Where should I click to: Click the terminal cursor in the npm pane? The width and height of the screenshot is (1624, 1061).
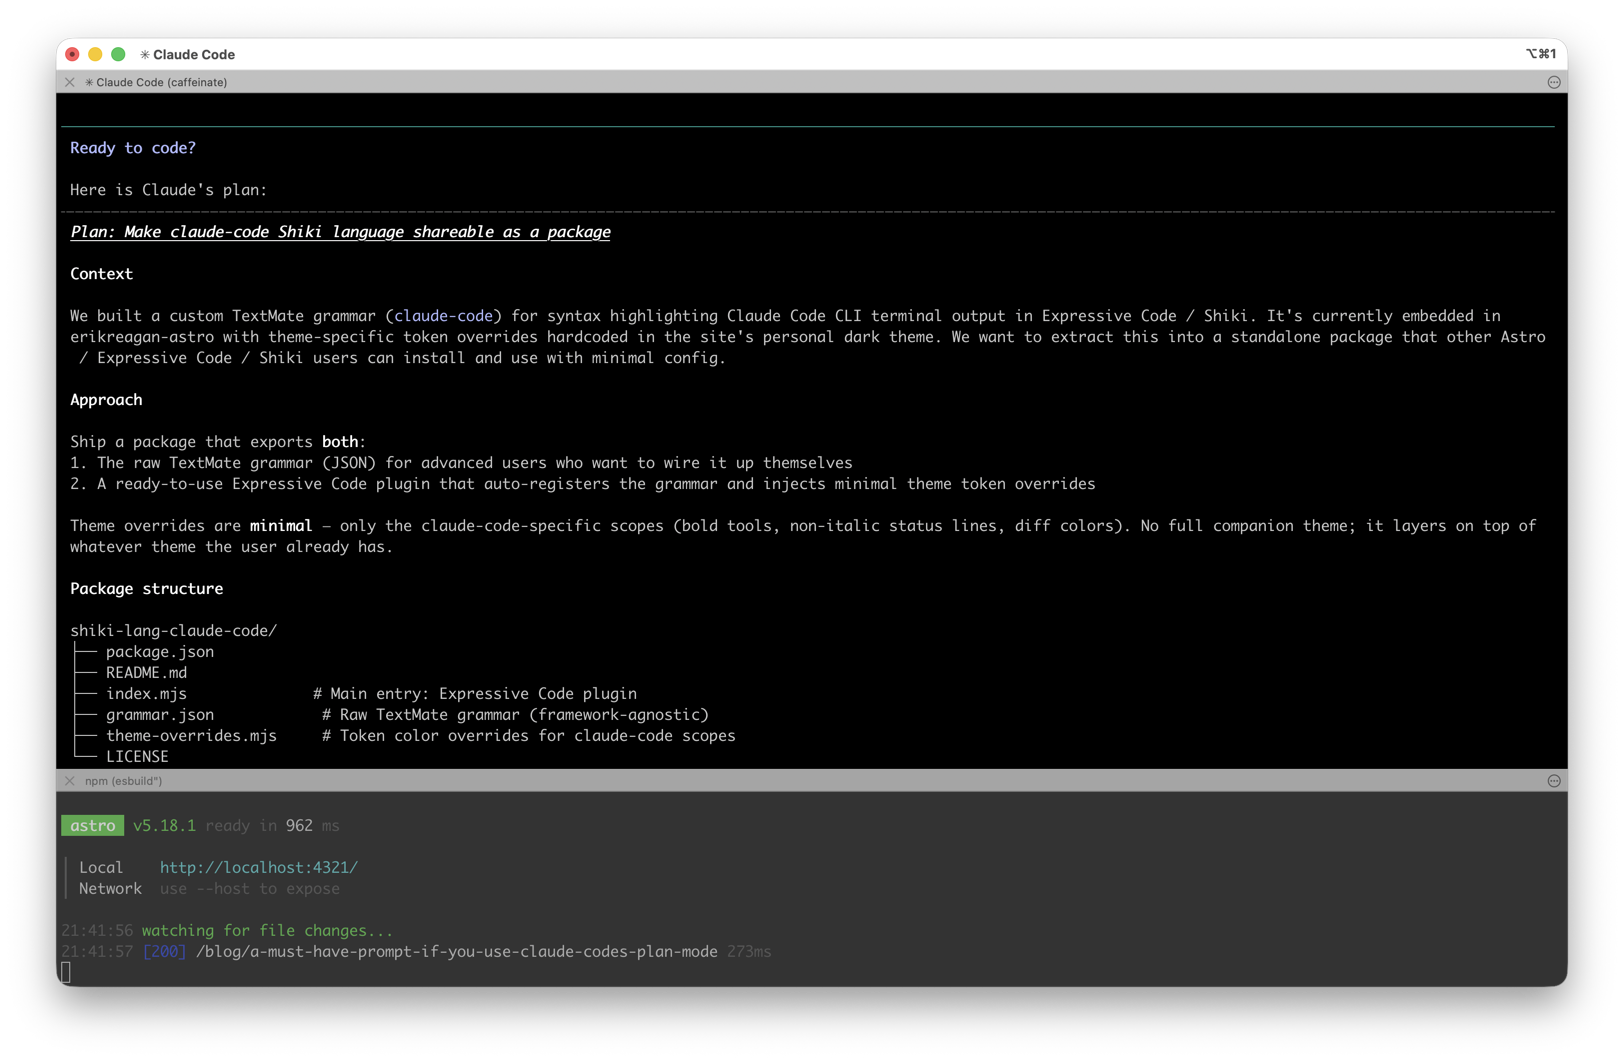(x=66, y=972)
